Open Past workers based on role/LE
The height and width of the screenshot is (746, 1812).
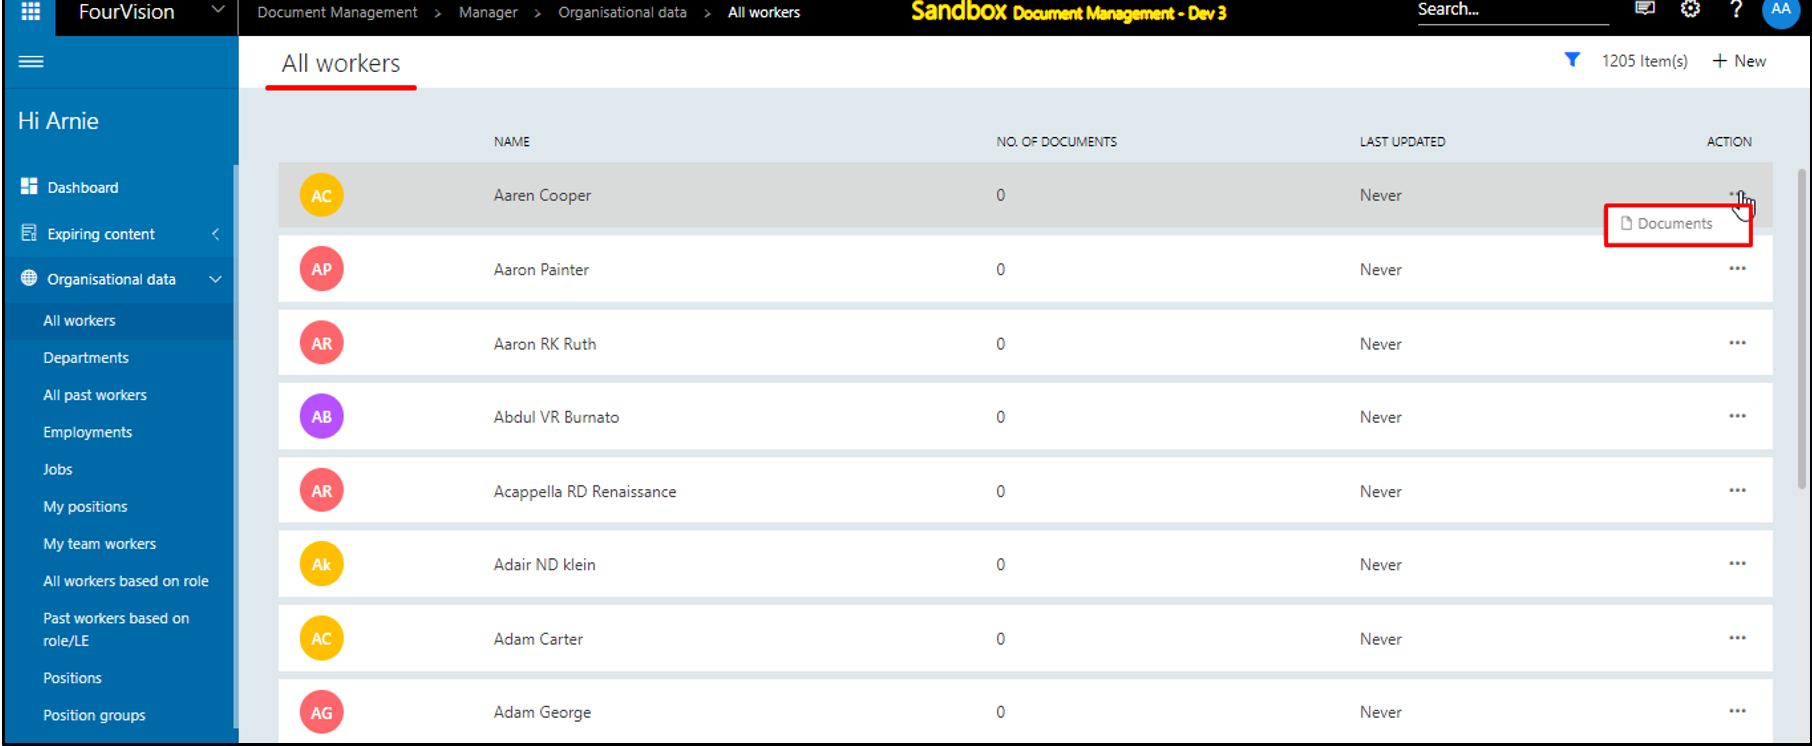click(116, 629)
